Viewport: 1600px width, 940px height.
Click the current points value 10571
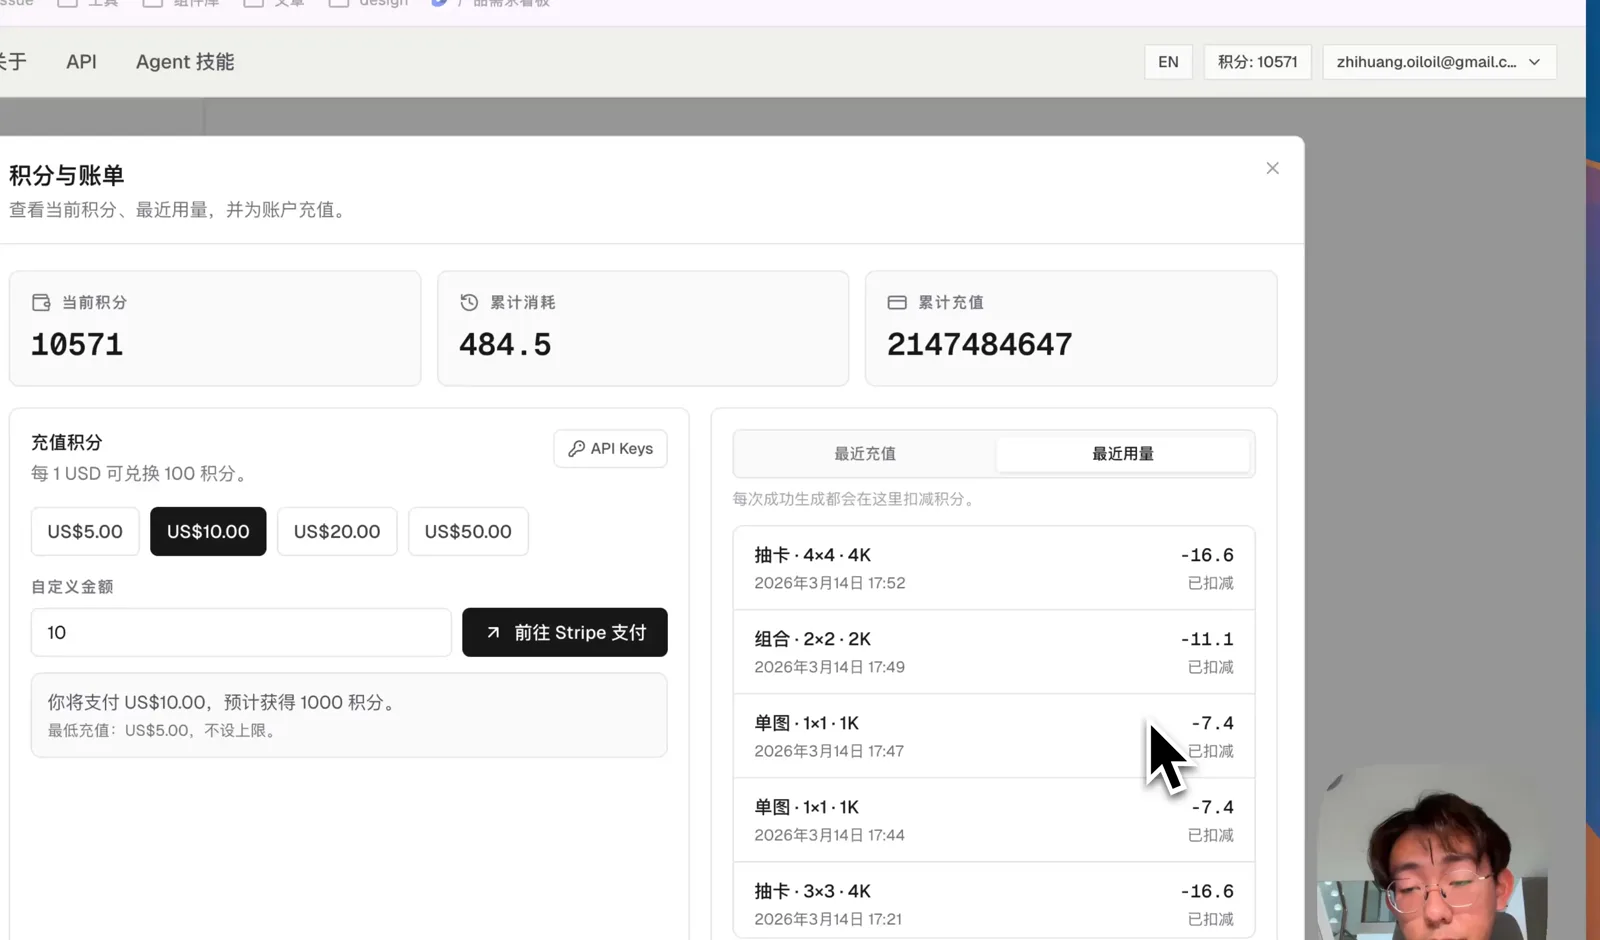coord(77,345)
